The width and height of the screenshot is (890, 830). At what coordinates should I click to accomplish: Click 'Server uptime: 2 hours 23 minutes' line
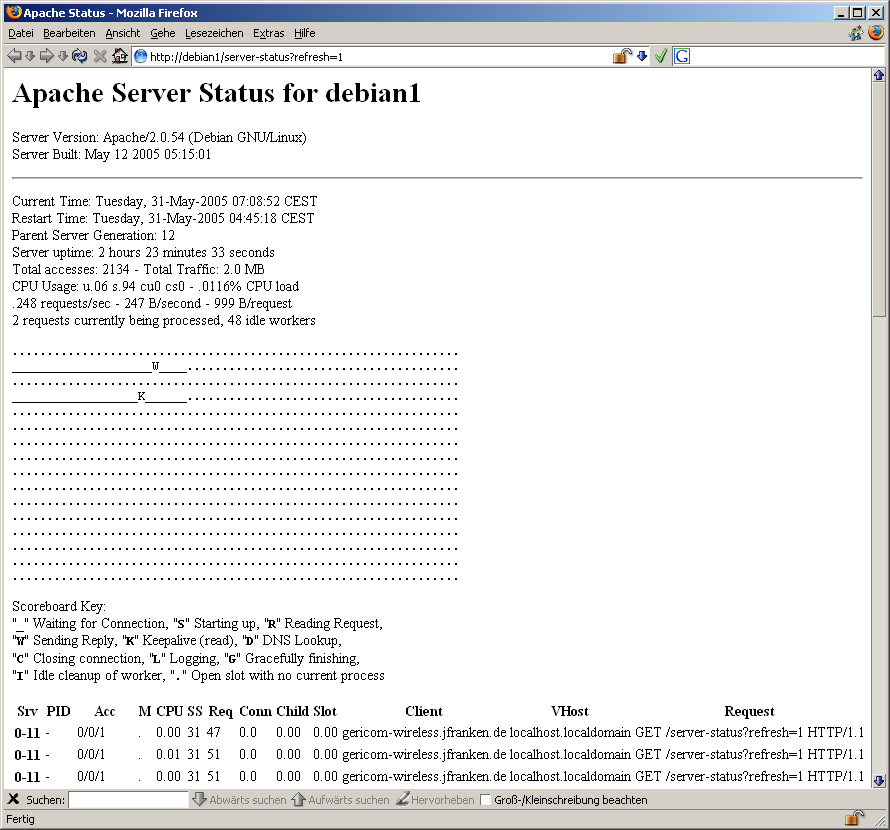pos(144,253)
